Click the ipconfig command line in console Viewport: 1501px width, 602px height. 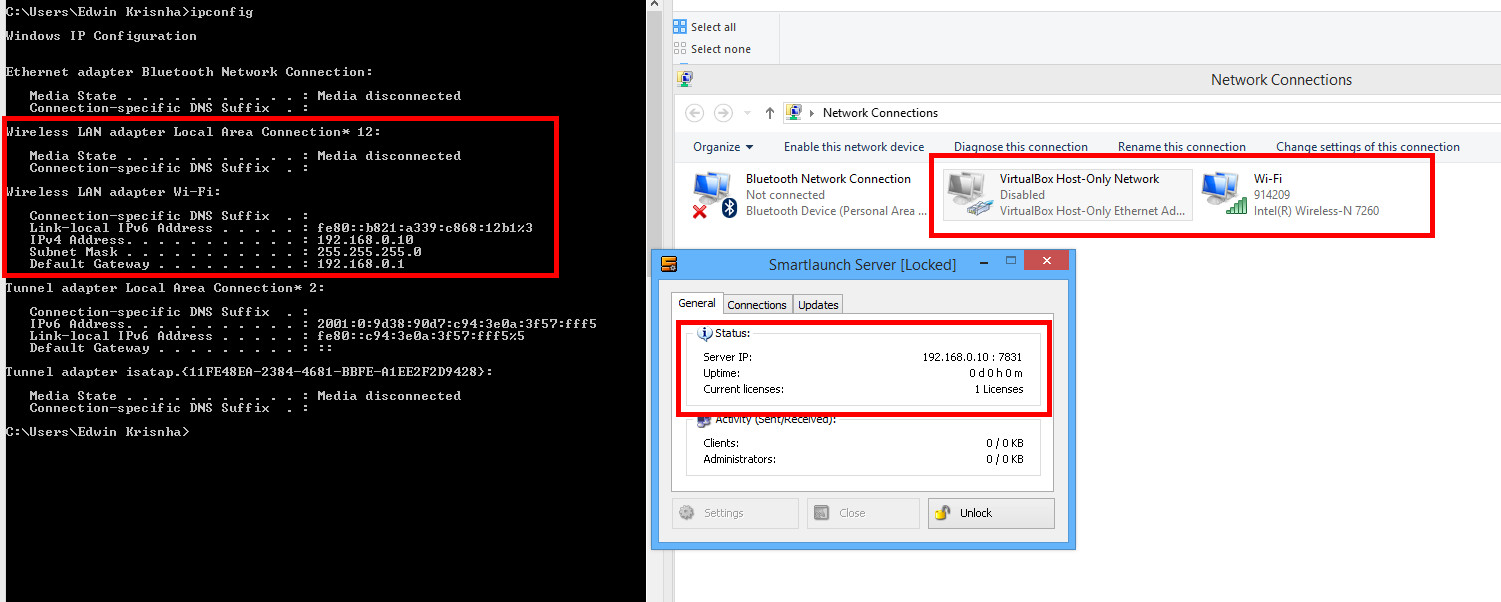[x=129, y=12]
